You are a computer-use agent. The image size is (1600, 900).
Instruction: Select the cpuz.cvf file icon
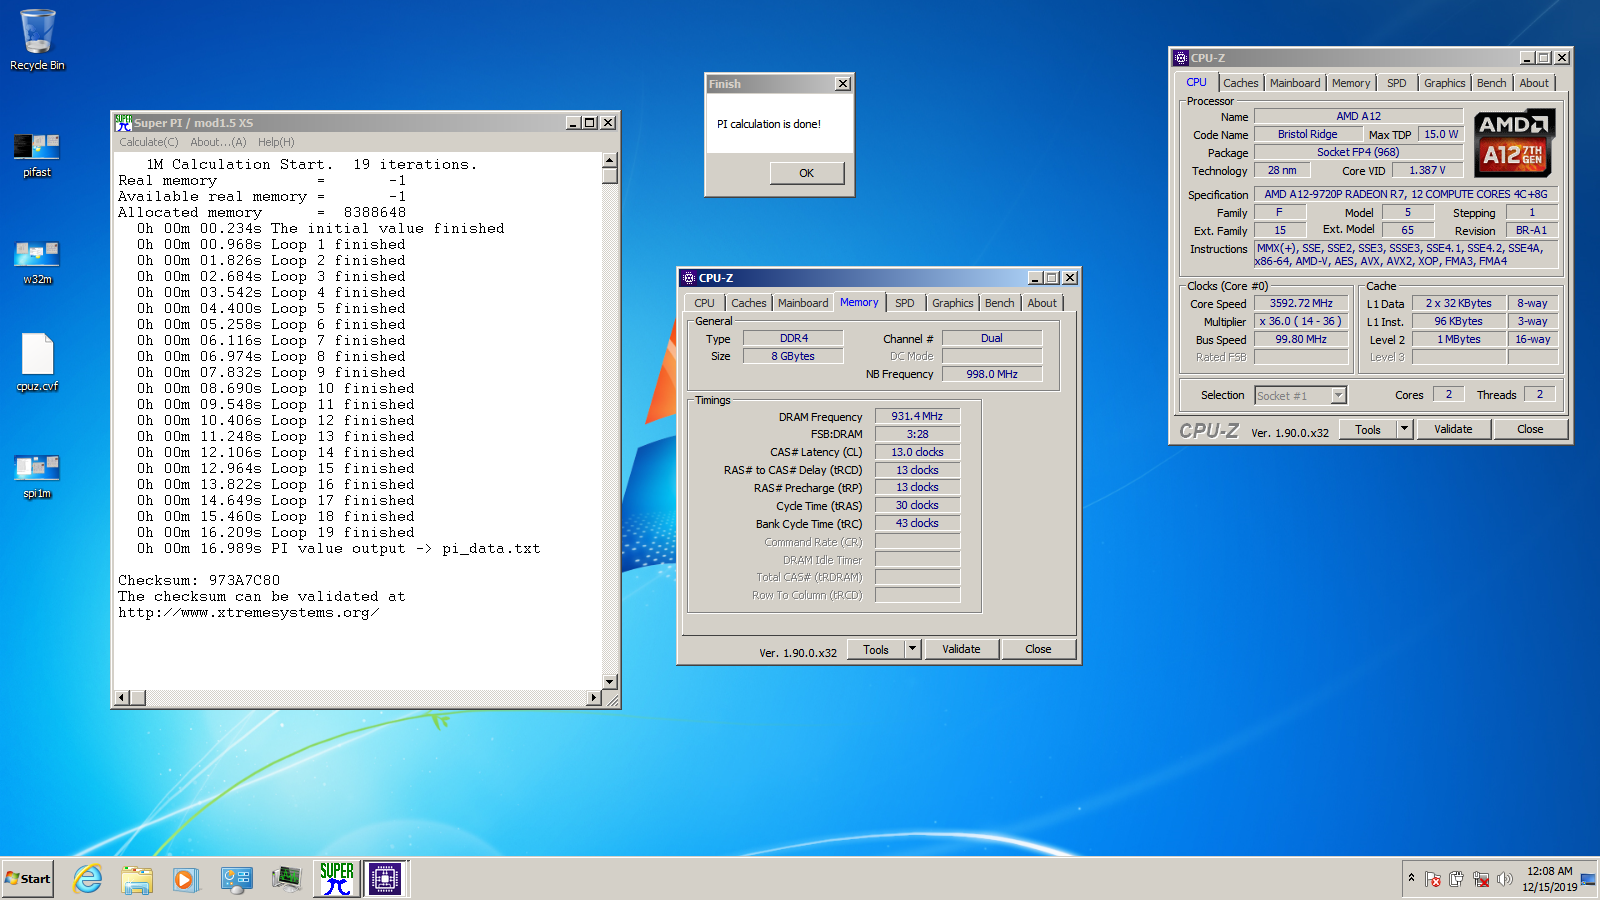coord(37,363)
